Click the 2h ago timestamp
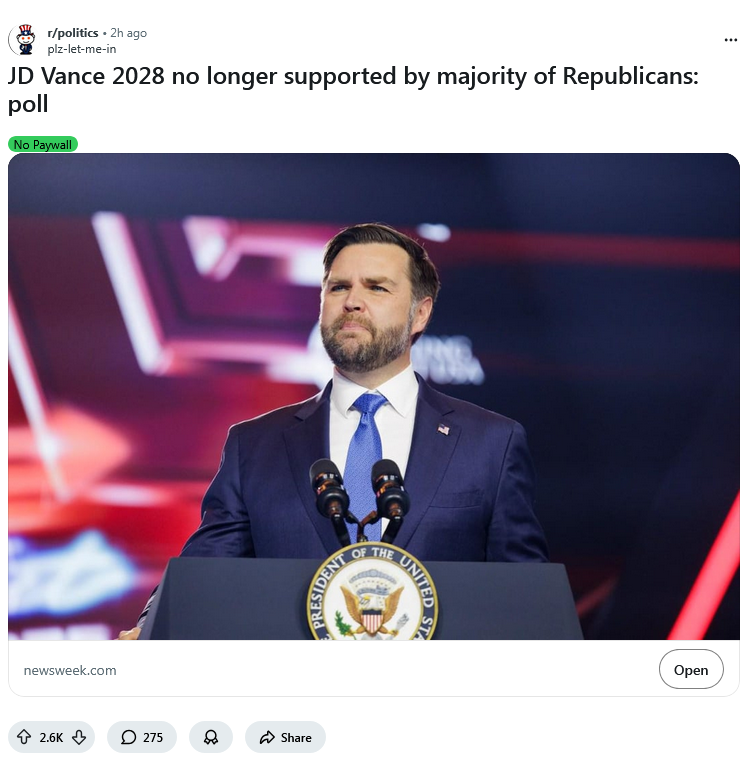This screenshot has height=761, width=748. [129, 33]
